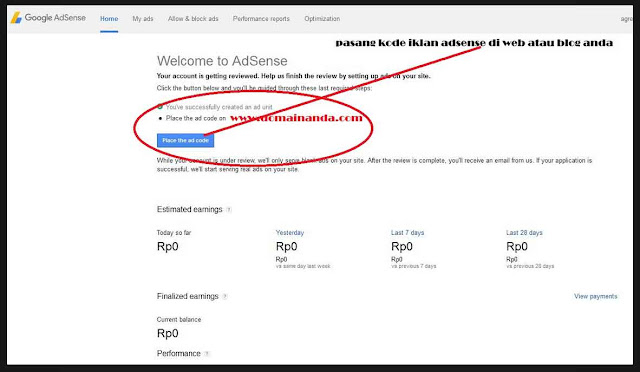Click the Today so far label
The image size is (640, 372).
tap(174, 233)
